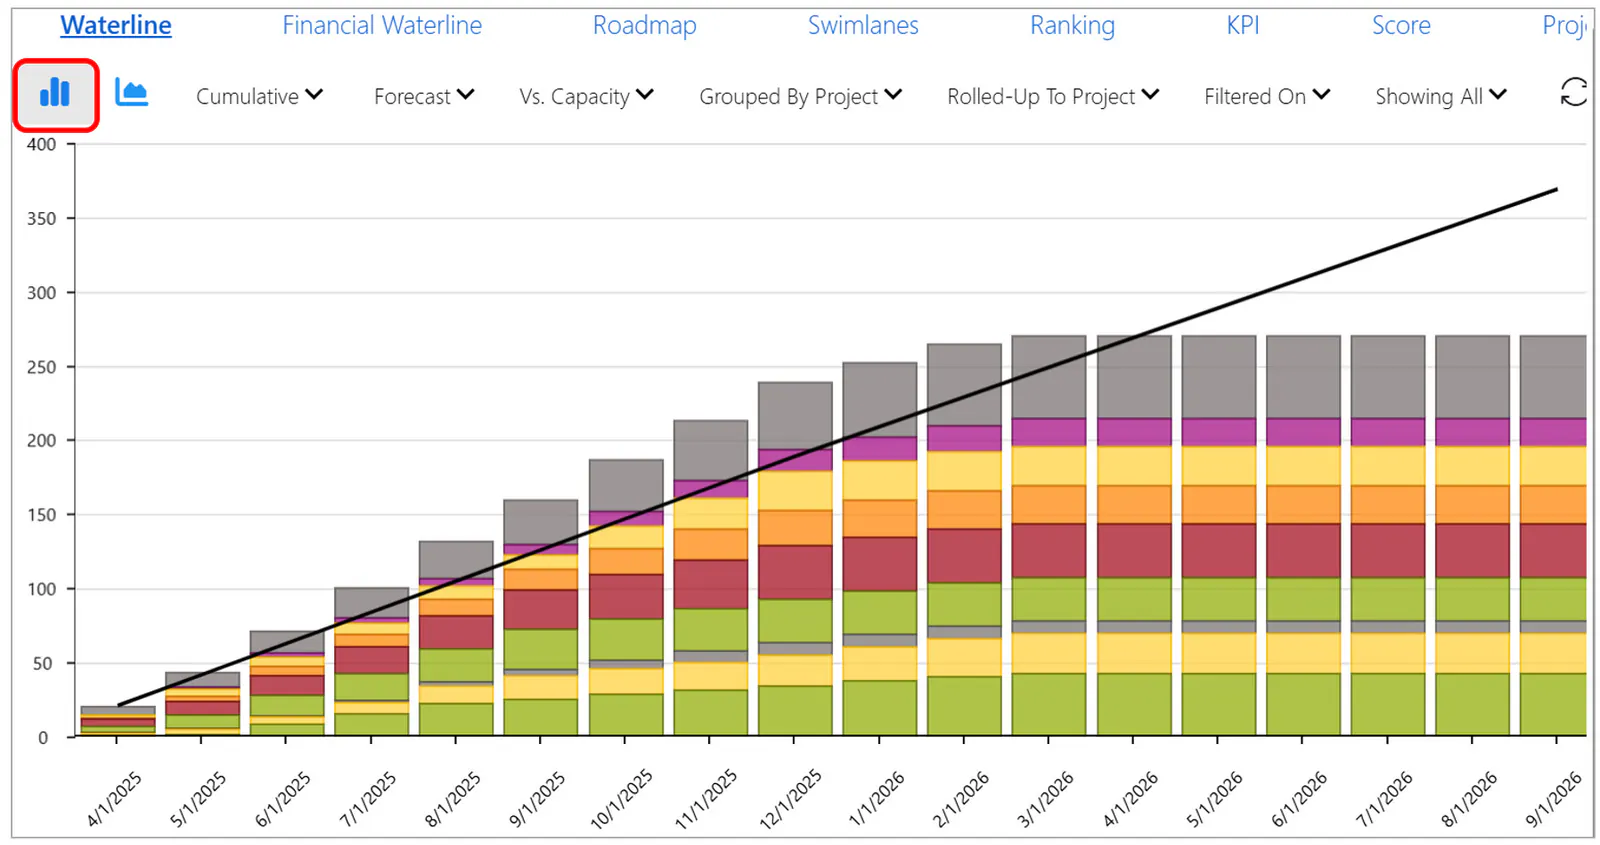Click bottom green segment of 8/1/2026 bar

(1472, 704)
